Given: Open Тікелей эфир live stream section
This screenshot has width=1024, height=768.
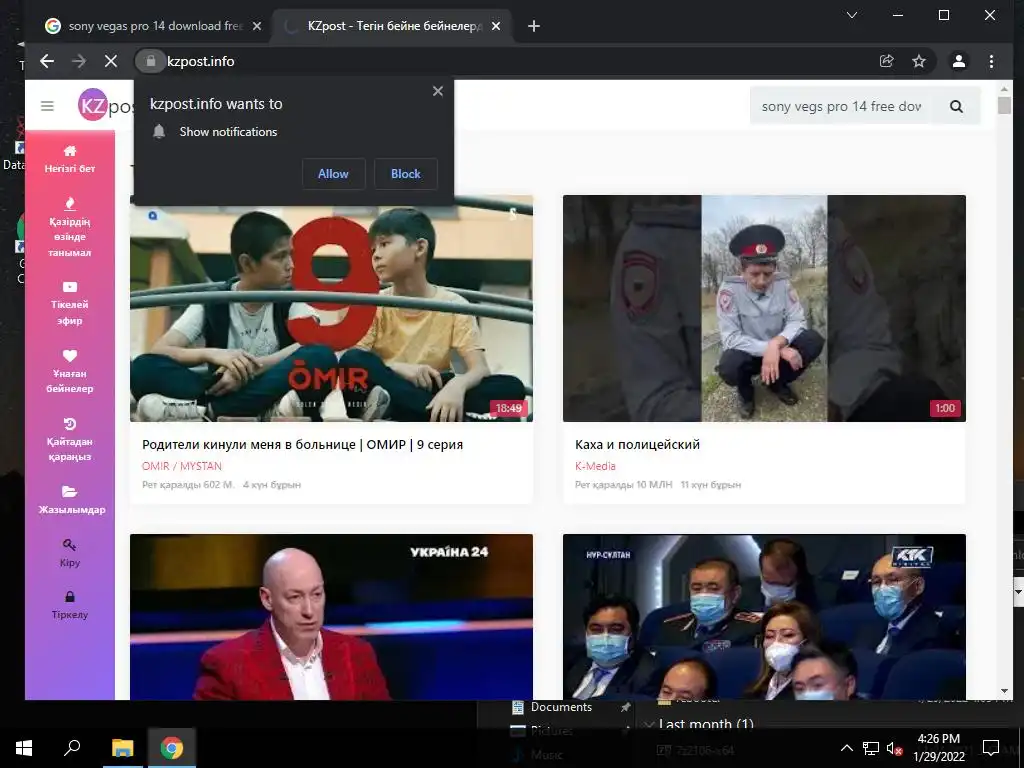Looking at the screenshot, I should (x=69, y=304).
